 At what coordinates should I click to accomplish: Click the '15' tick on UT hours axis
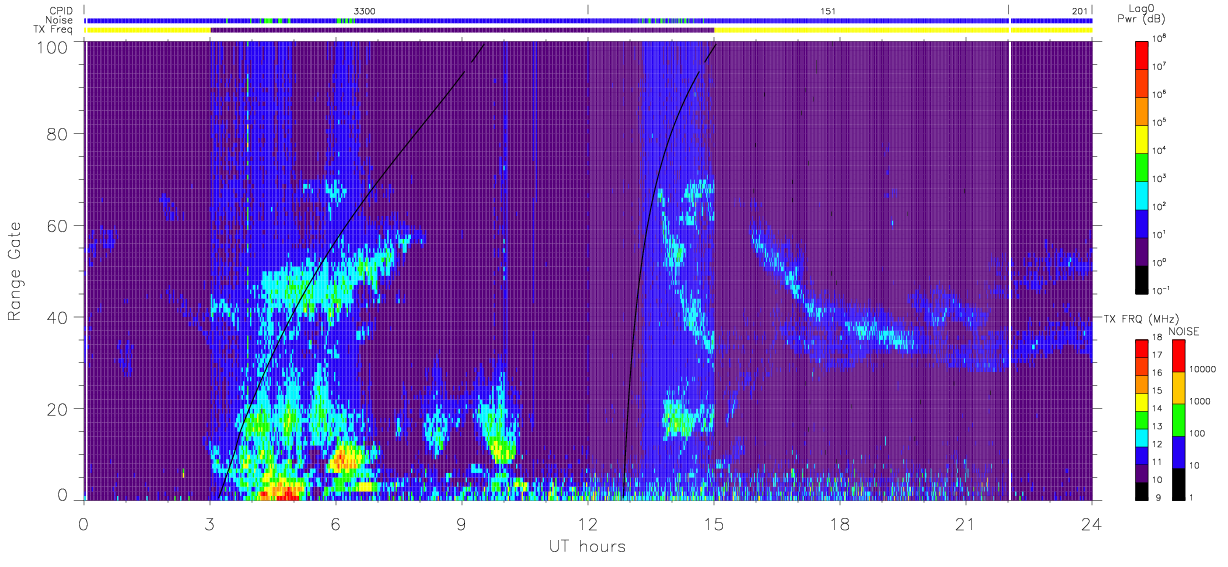coord(714,524)
